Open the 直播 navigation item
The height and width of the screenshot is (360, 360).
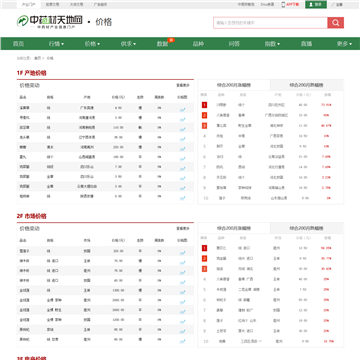306,44
